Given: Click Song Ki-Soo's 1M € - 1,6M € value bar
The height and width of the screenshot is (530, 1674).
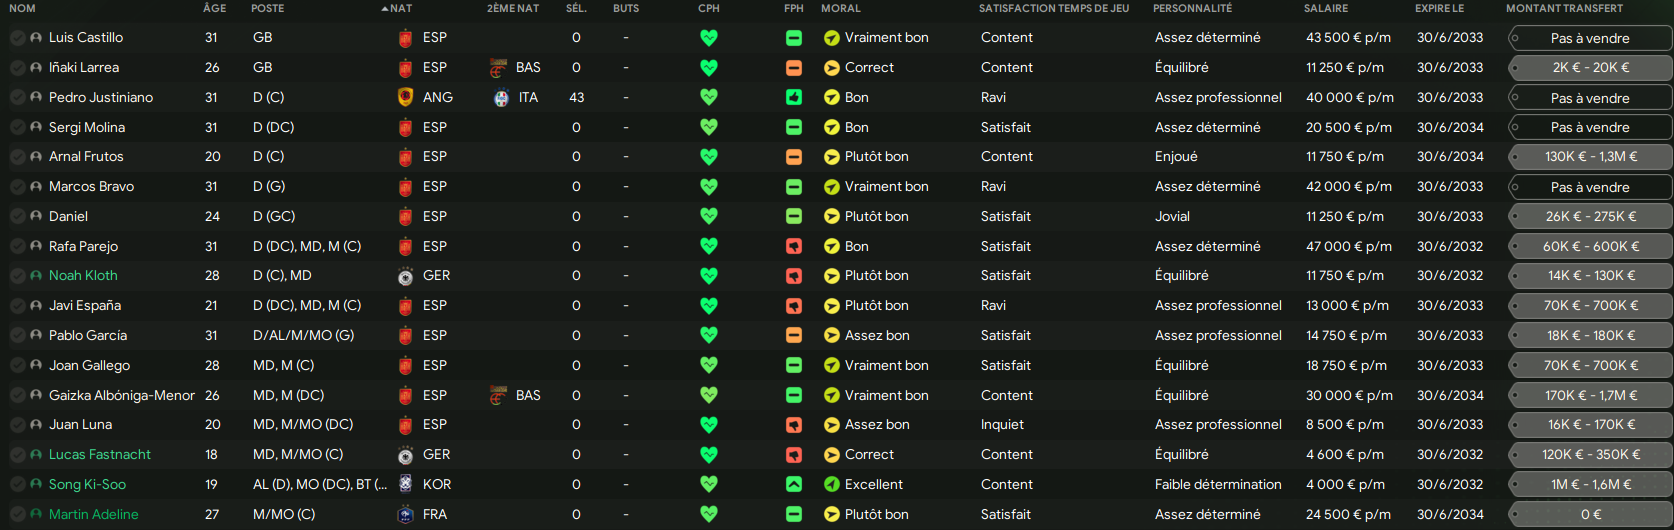Looking at the screenshot, I should point(1590,484).
